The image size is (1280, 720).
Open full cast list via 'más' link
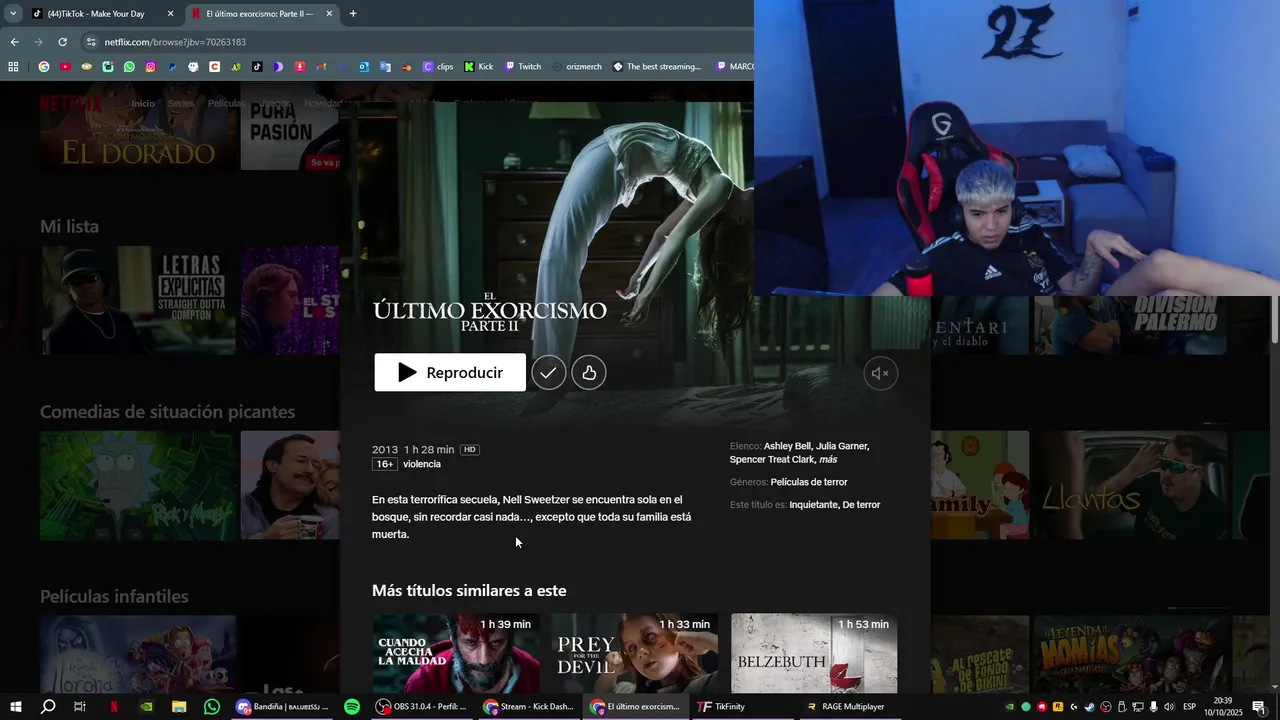[x=828, y=459]
